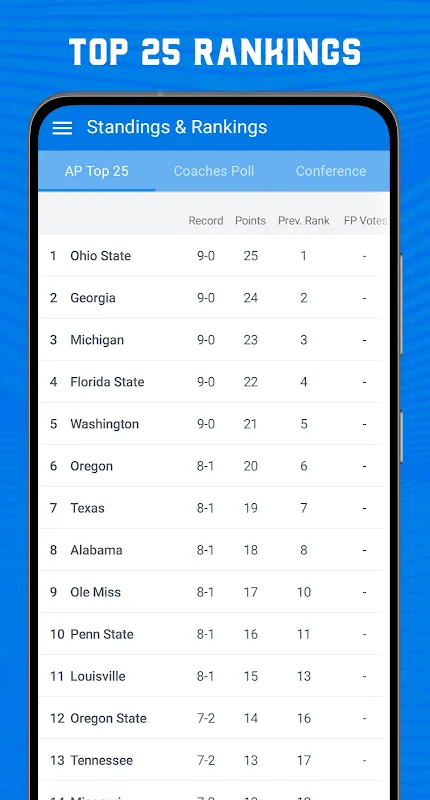Open Michigan in the rankings list
This screenshot has width=430, height=800.
click(x=214, y=340)
